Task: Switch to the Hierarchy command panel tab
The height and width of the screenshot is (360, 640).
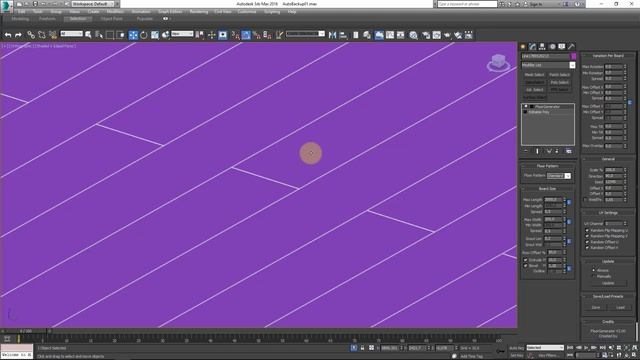Action: (542, 47)
